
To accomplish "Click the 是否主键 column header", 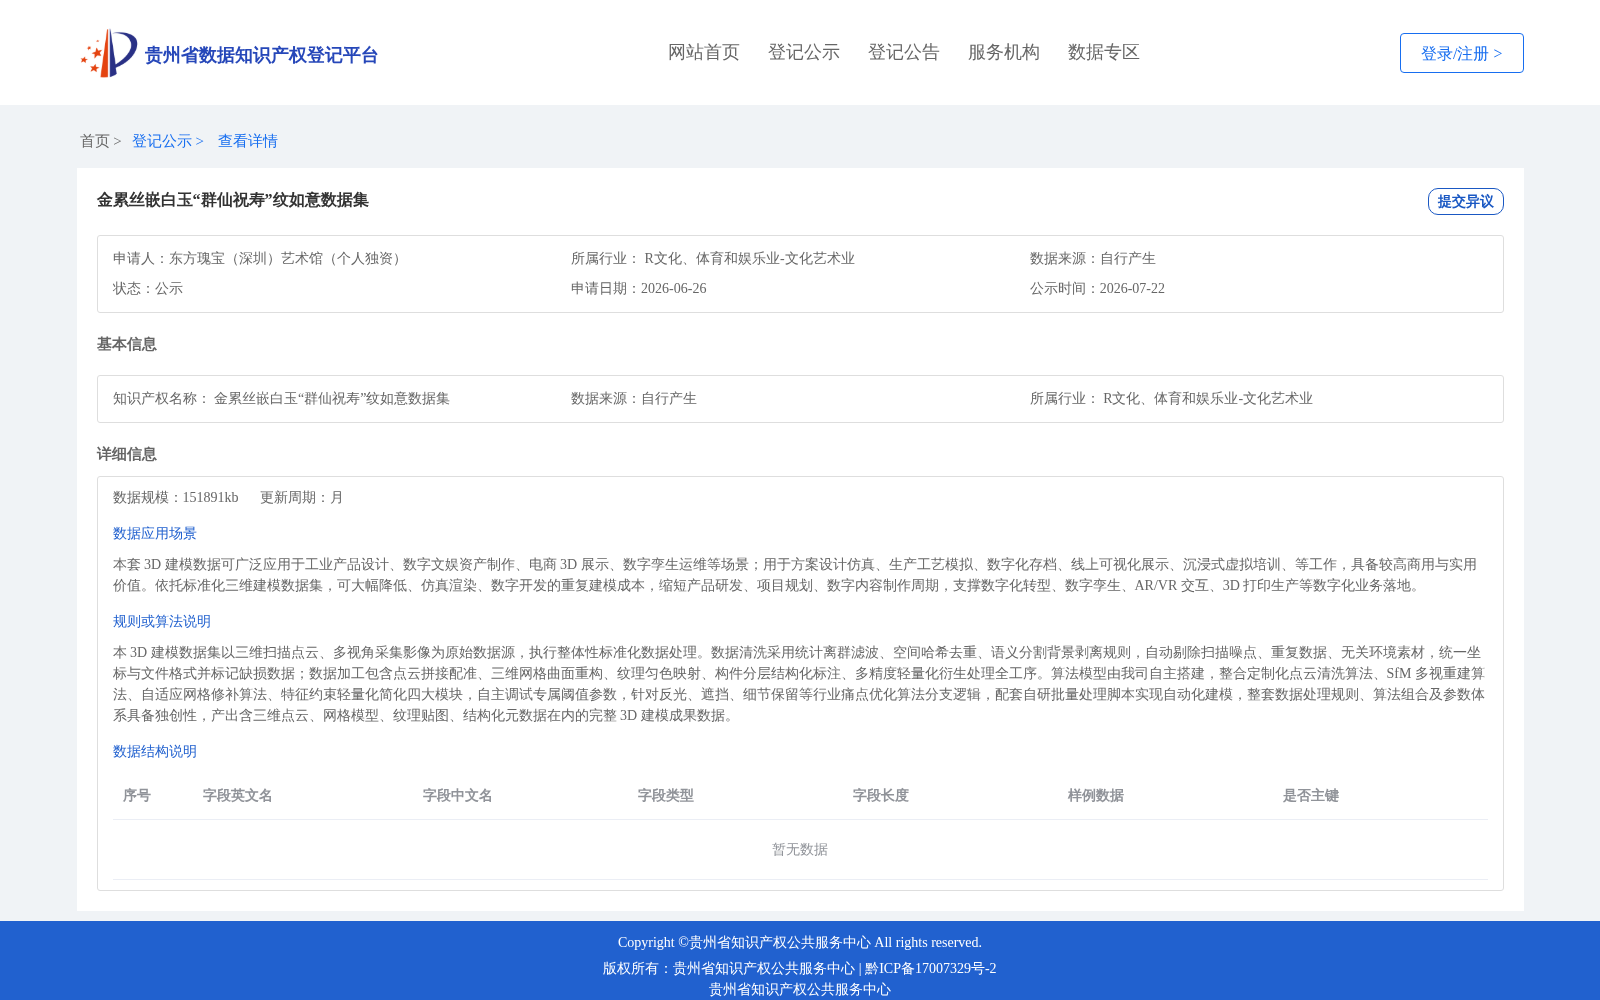I will 1311,795.
